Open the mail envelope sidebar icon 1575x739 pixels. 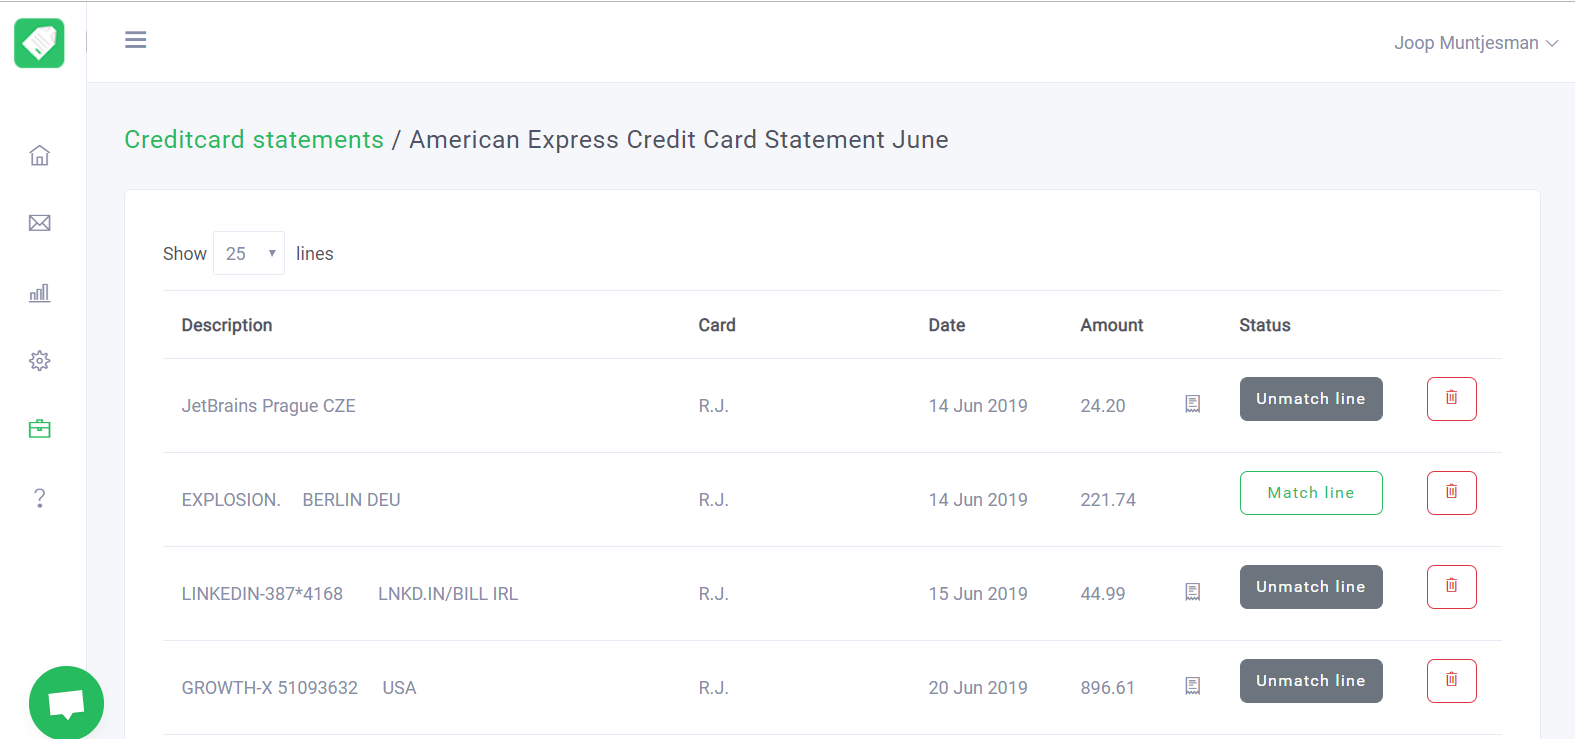[39, 223]
